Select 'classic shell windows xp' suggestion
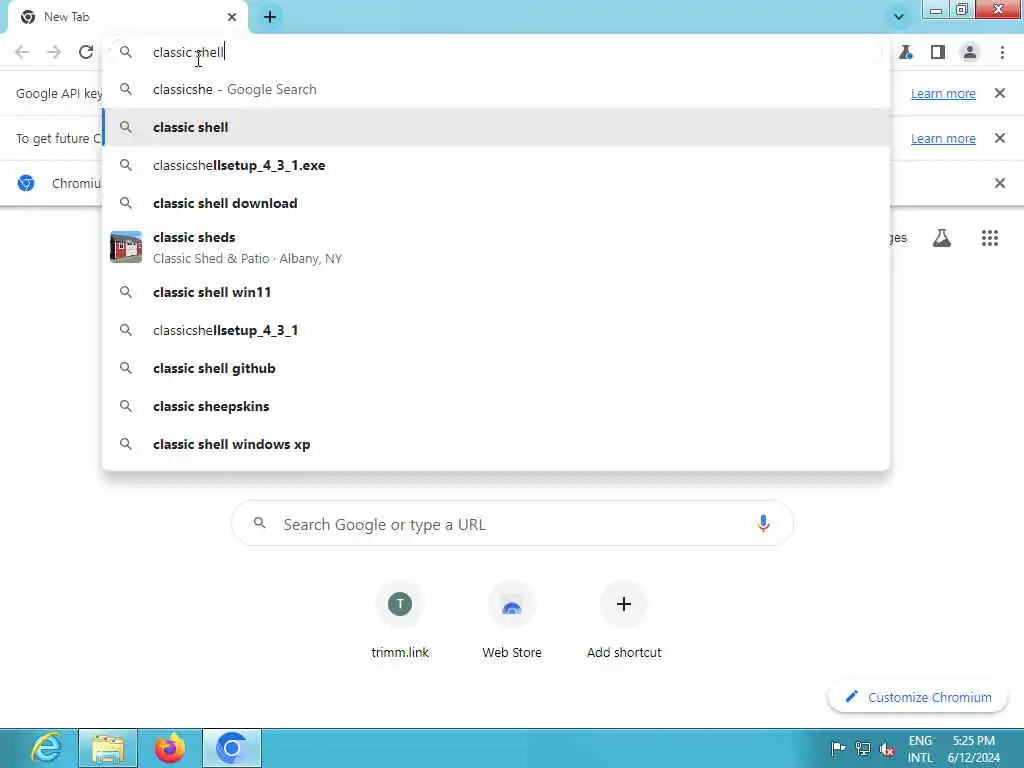This screenshot has width=1024, height=768. click(496, 444)
